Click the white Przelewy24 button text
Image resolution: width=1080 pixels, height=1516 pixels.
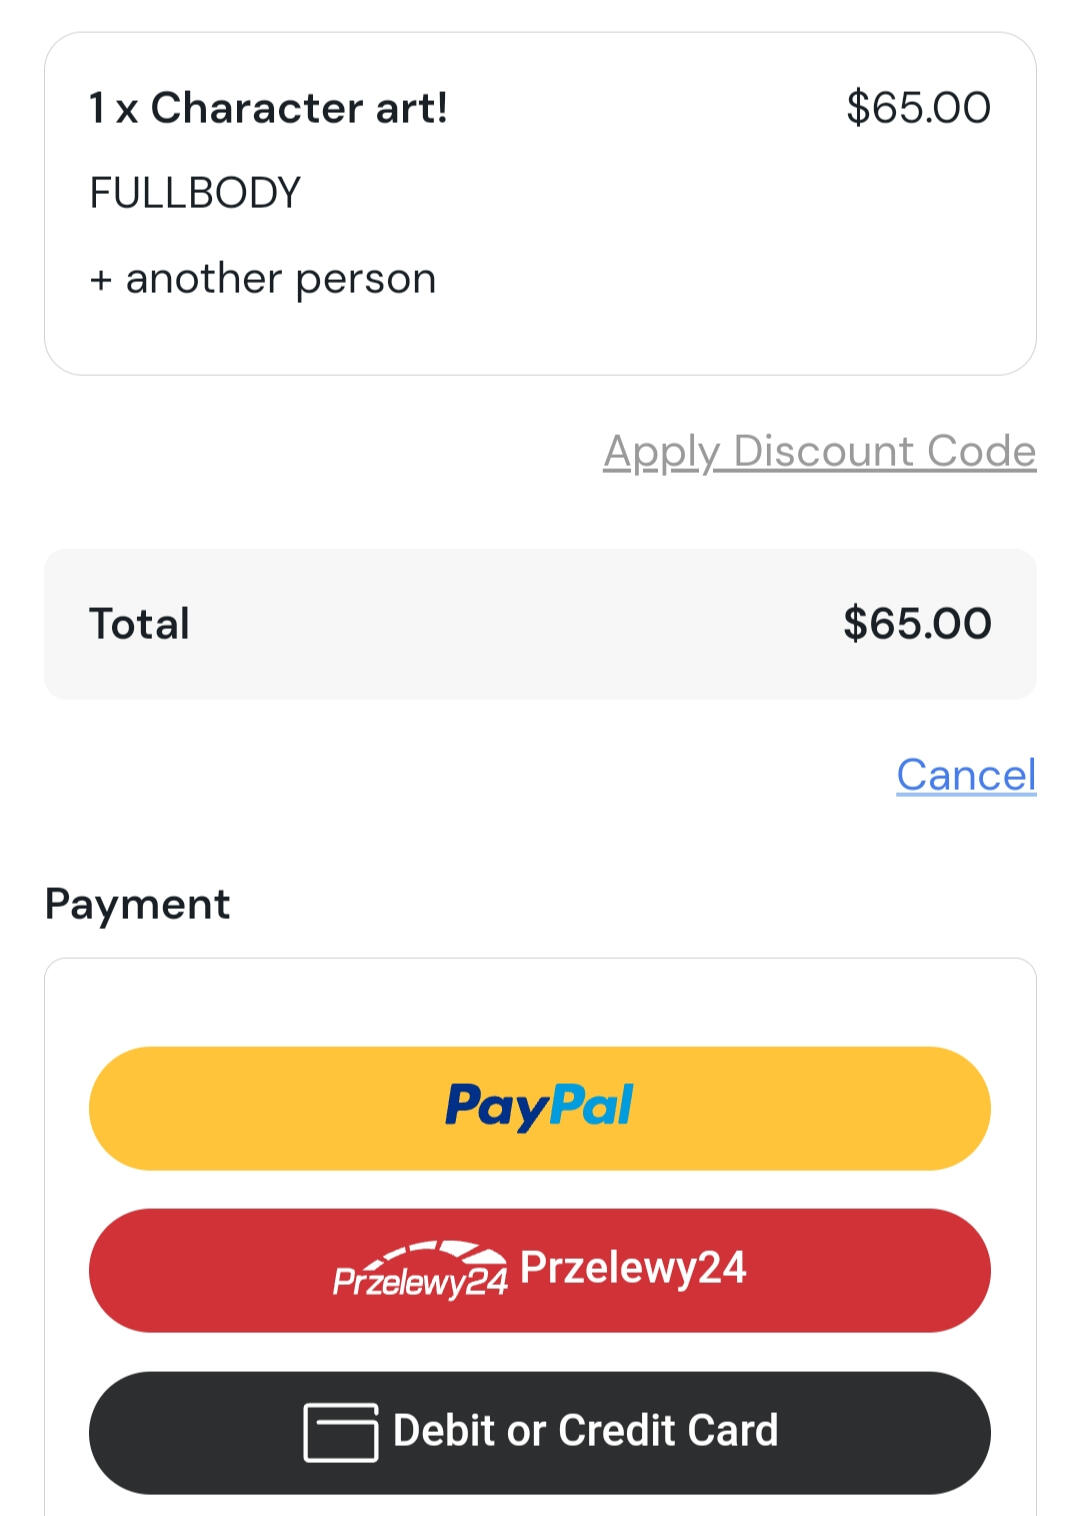[633, 1268]
